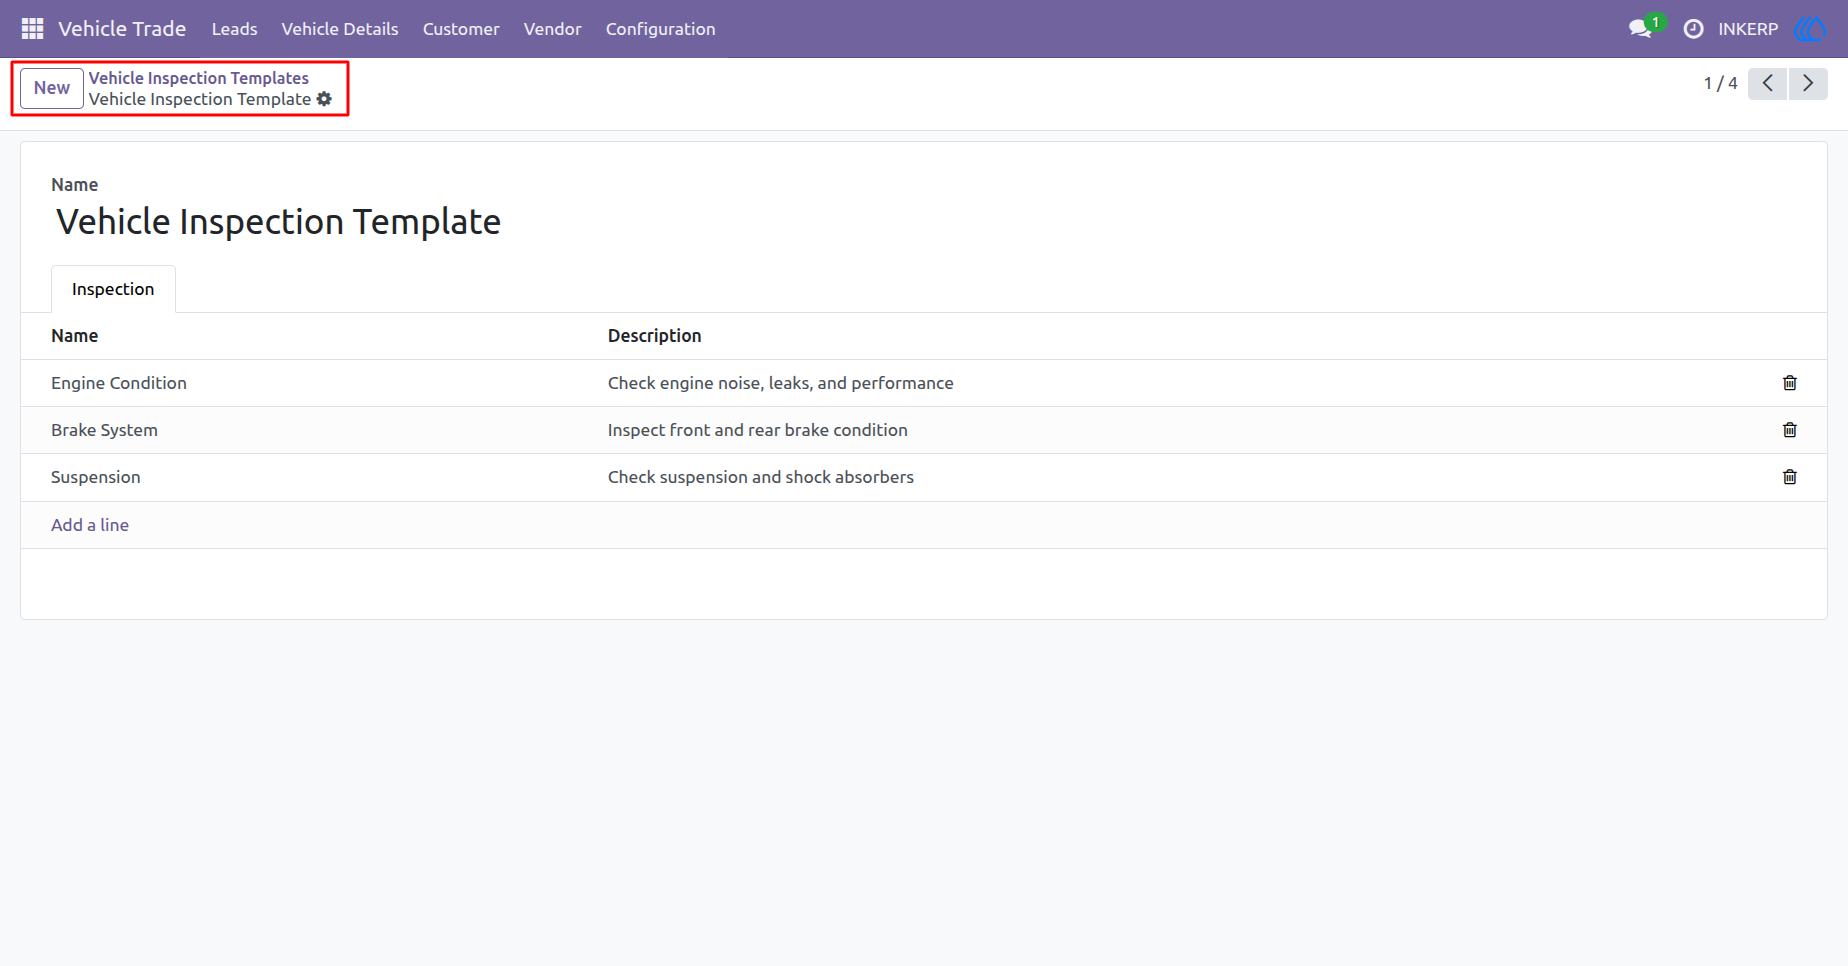Click Add a line link

(x=90, y=525)
